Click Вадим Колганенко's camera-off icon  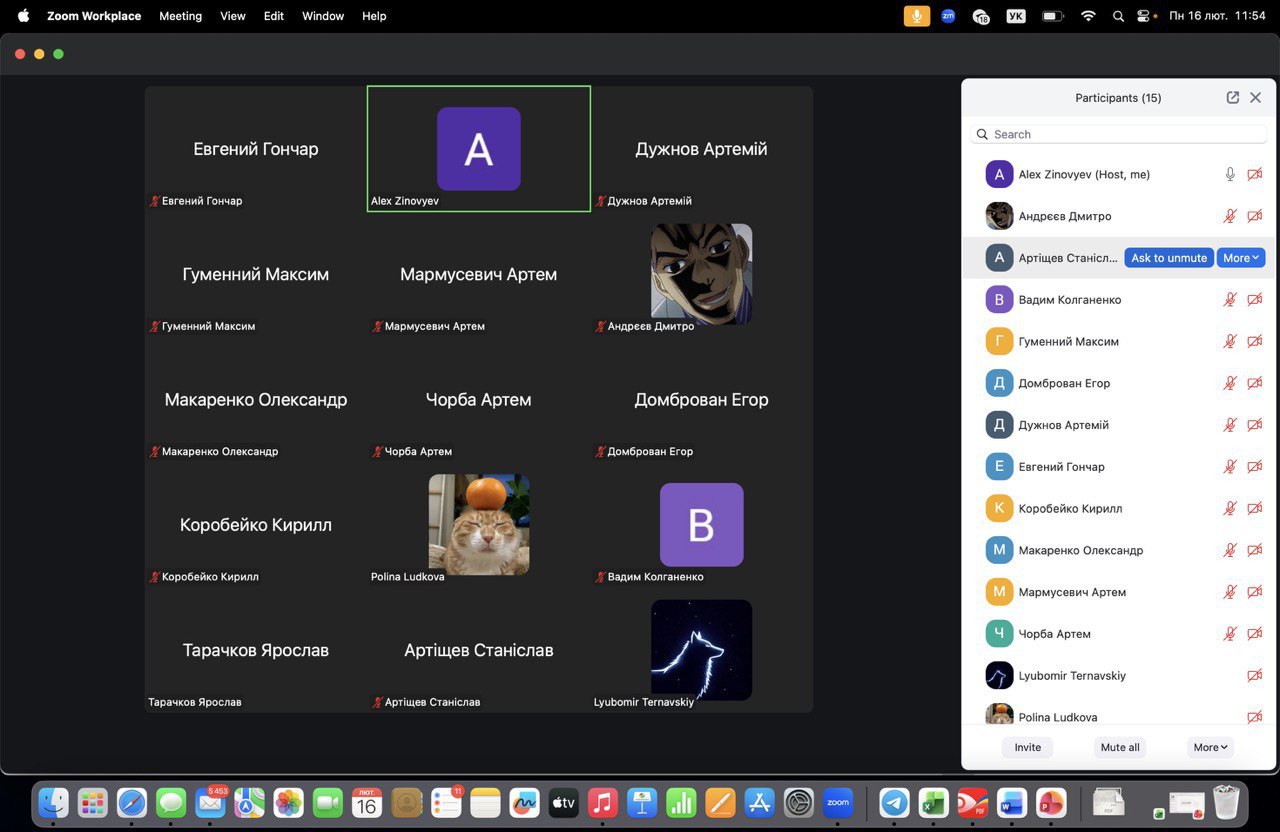pyautogui.click(x=1254, y=300)
